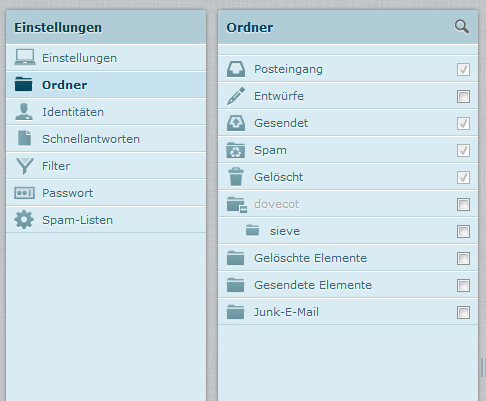Click the laptop icon beside Einstellungen
Image resolution: width=486 pixels, height=401 pixels.
click(25, 57)
